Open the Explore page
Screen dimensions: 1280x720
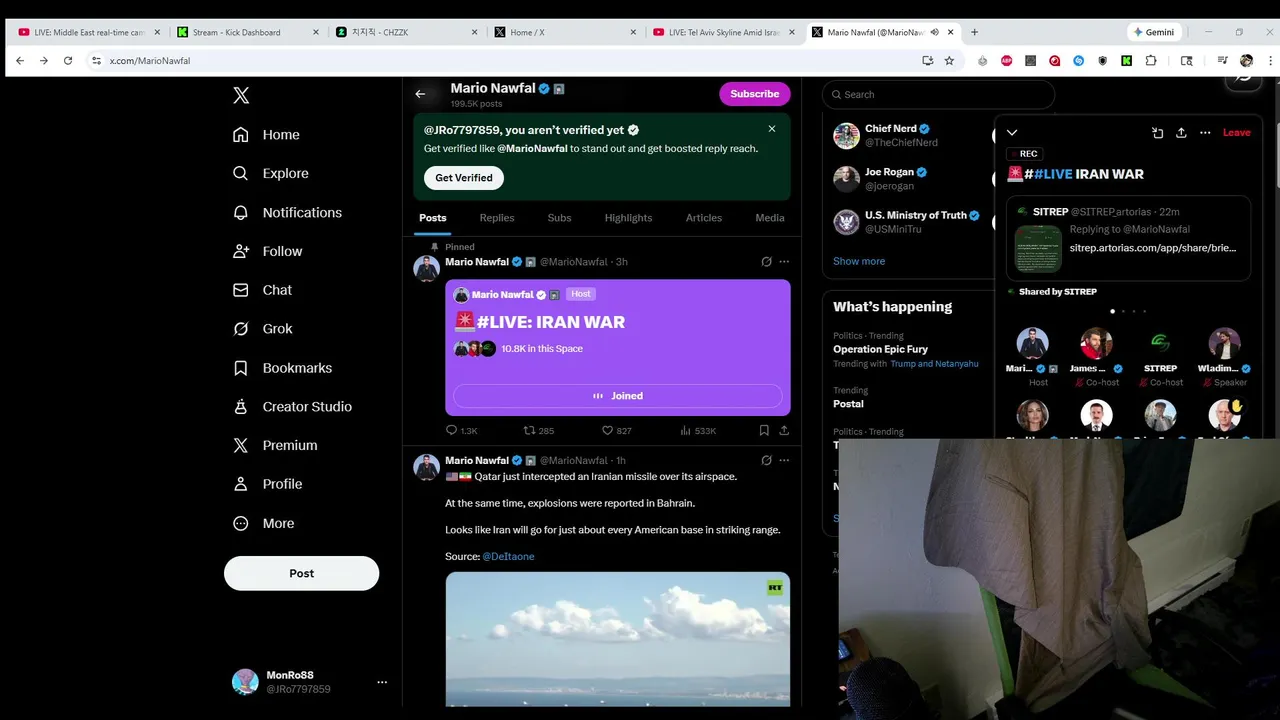pos(271,173)
